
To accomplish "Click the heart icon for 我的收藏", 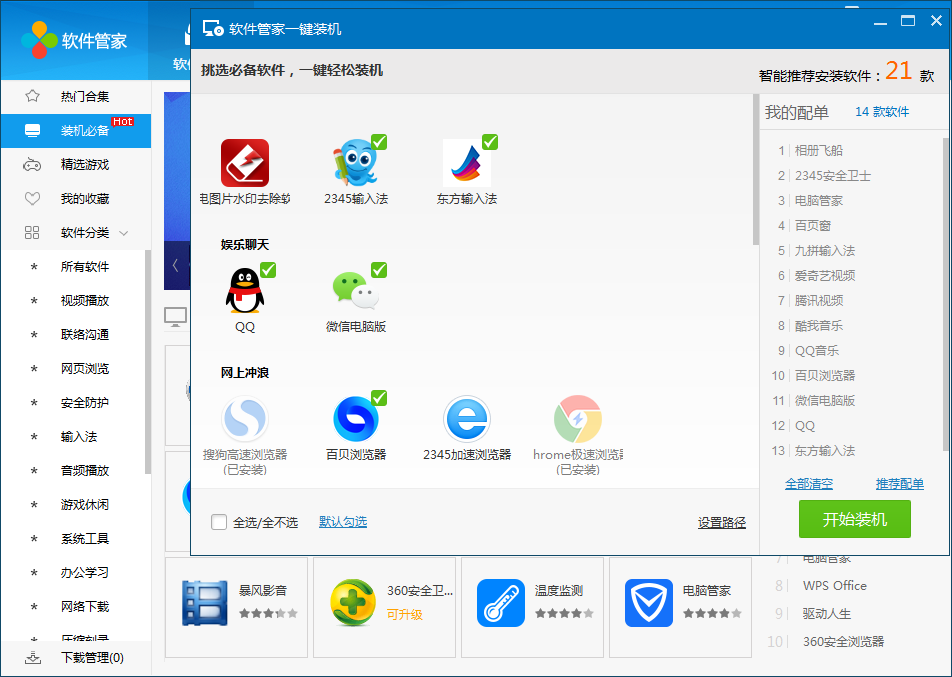I will coord(32,199).
